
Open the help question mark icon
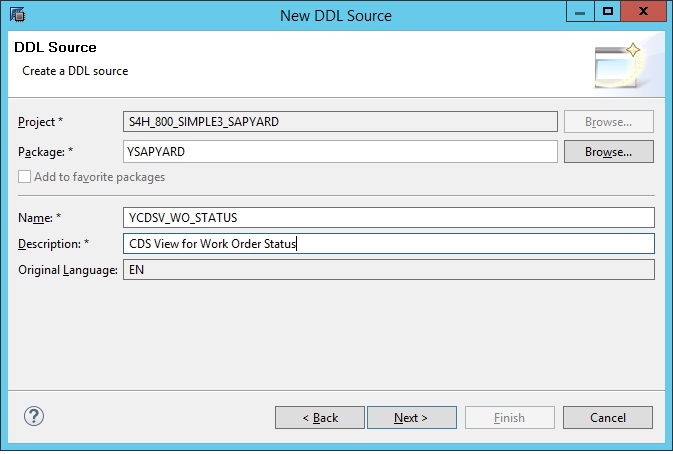(33, 416)
